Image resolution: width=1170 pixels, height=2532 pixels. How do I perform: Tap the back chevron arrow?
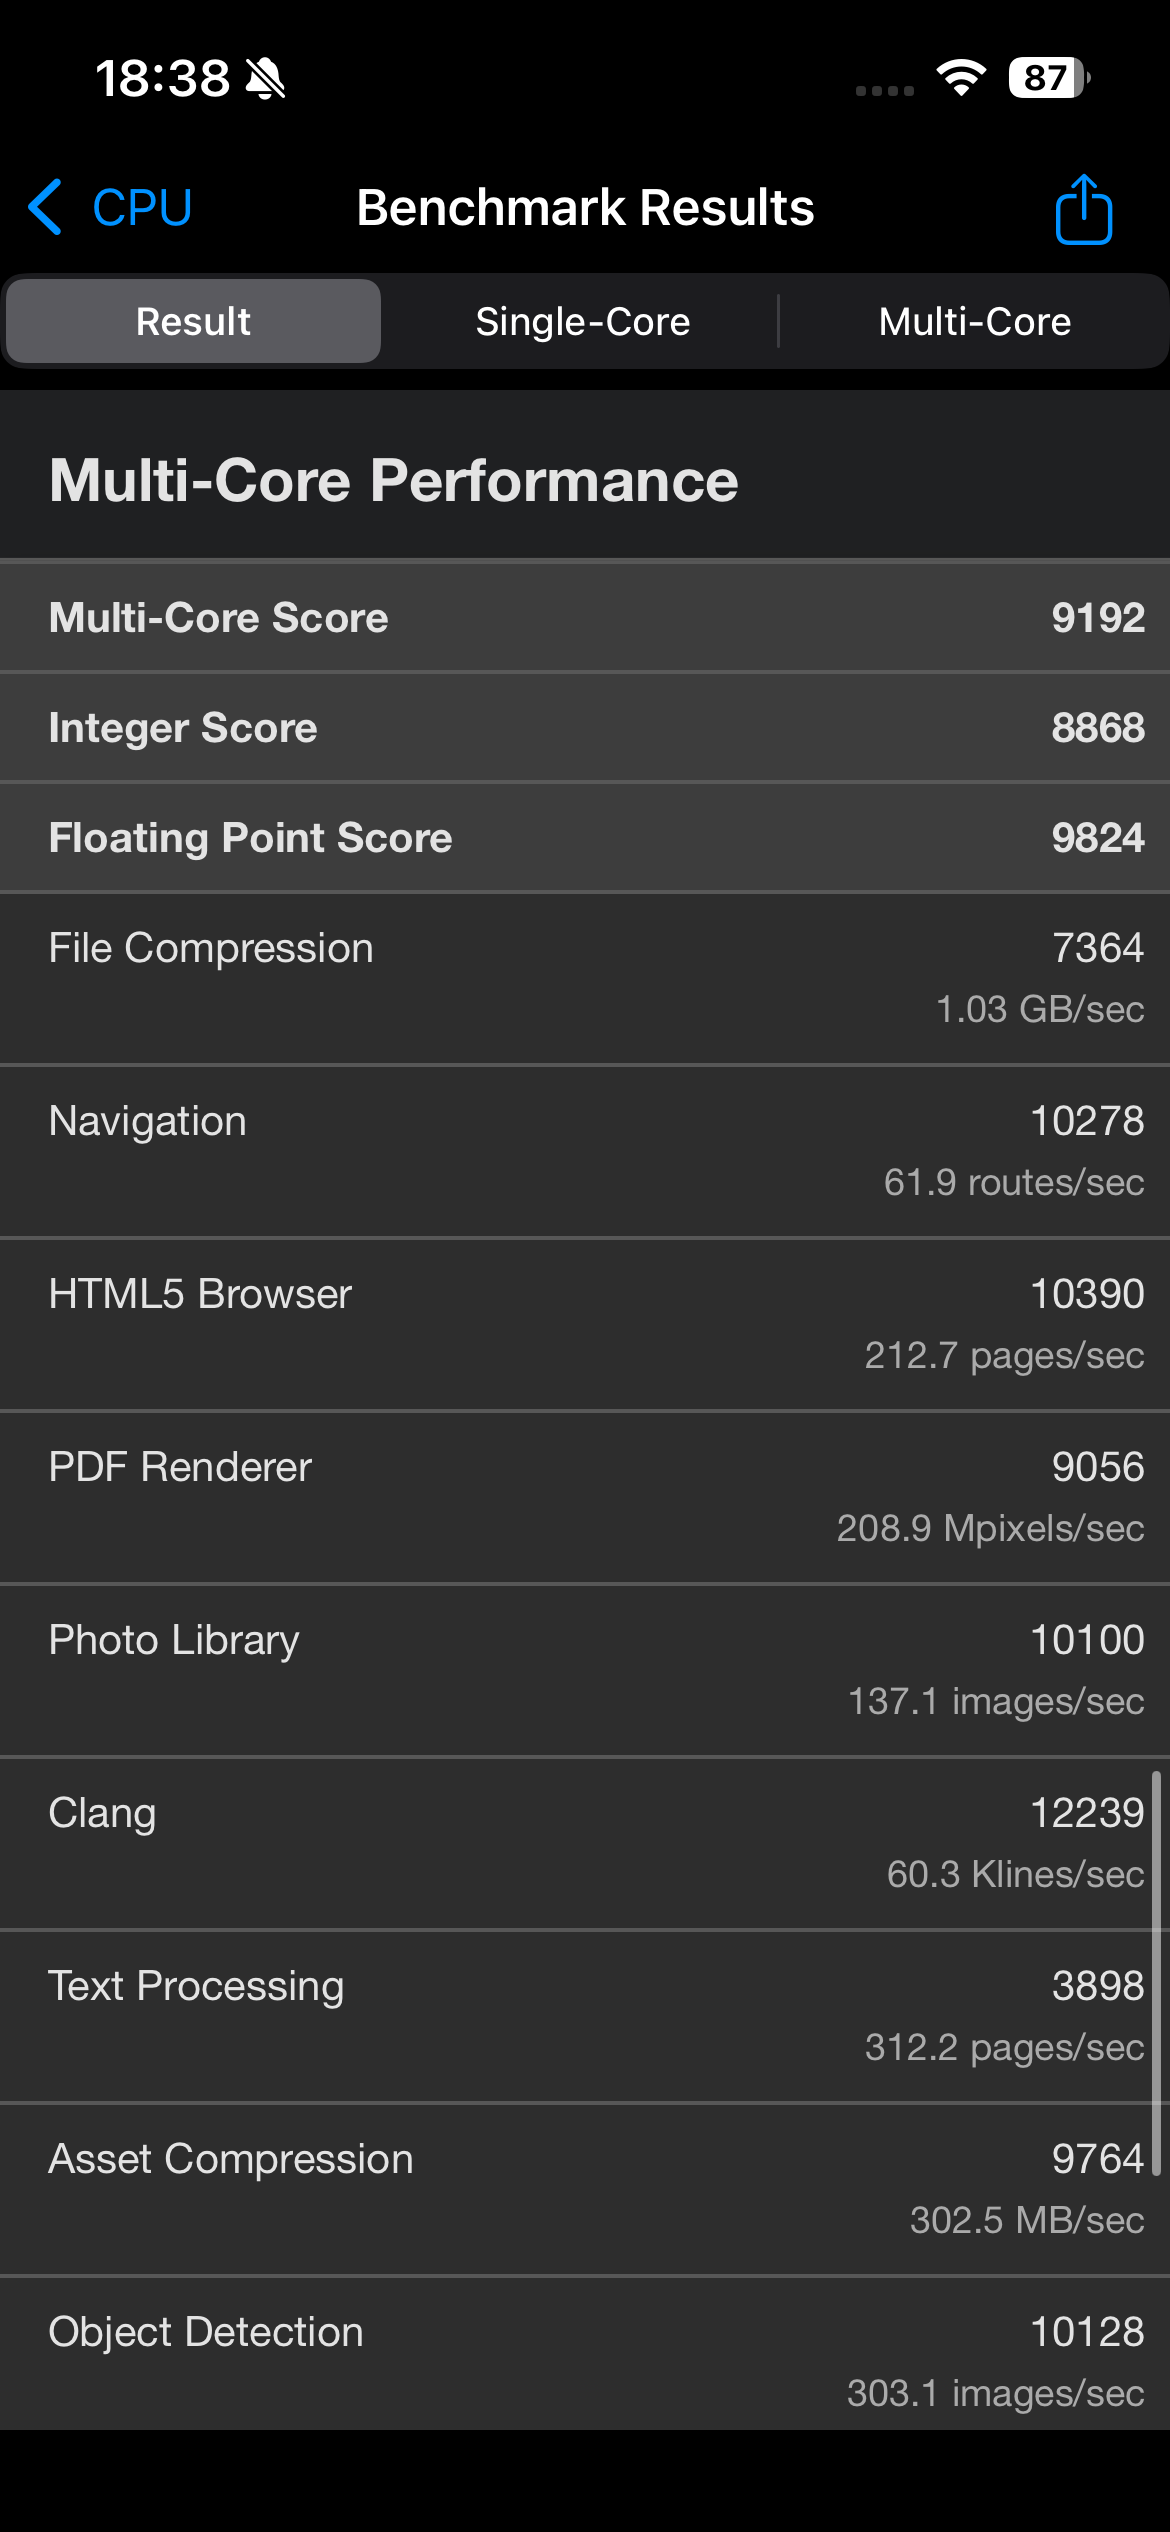(x=46, y=208)
